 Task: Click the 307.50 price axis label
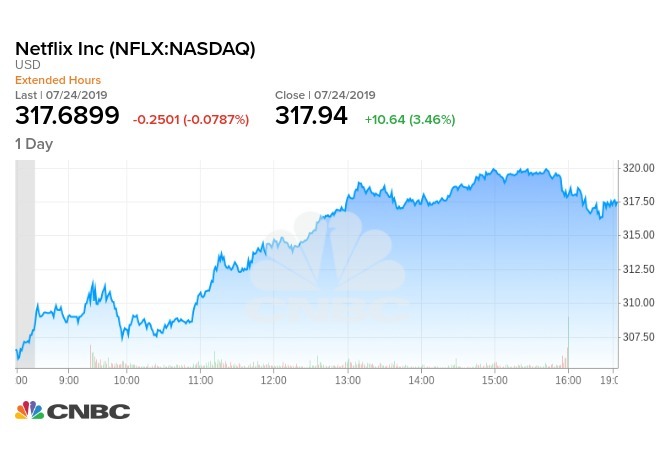[x=638, y=337]
